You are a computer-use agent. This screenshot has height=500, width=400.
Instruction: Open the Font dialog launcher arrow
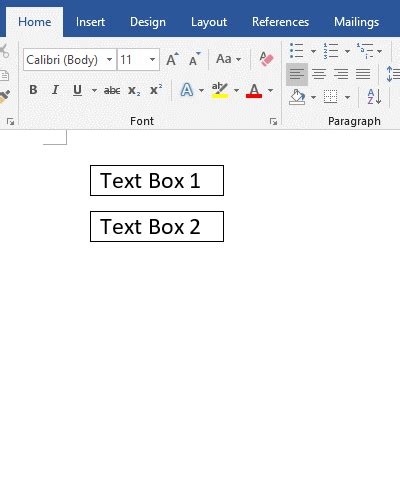pyautogui.click(x=273, y=122)
